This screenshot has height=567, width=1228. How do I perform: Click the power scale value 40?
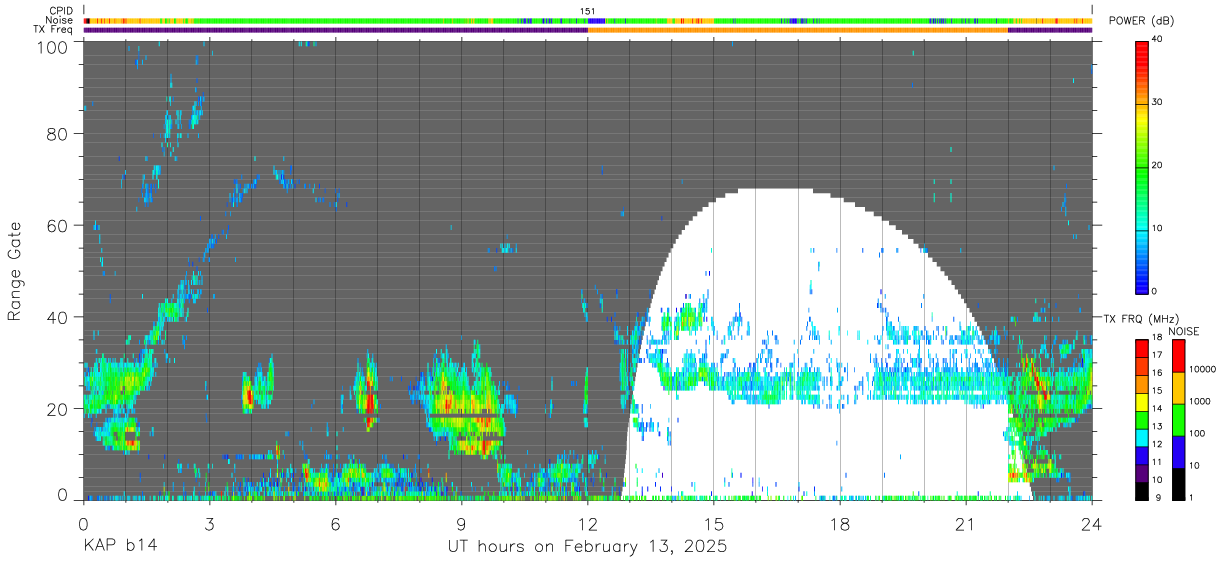pos(1158,39)
